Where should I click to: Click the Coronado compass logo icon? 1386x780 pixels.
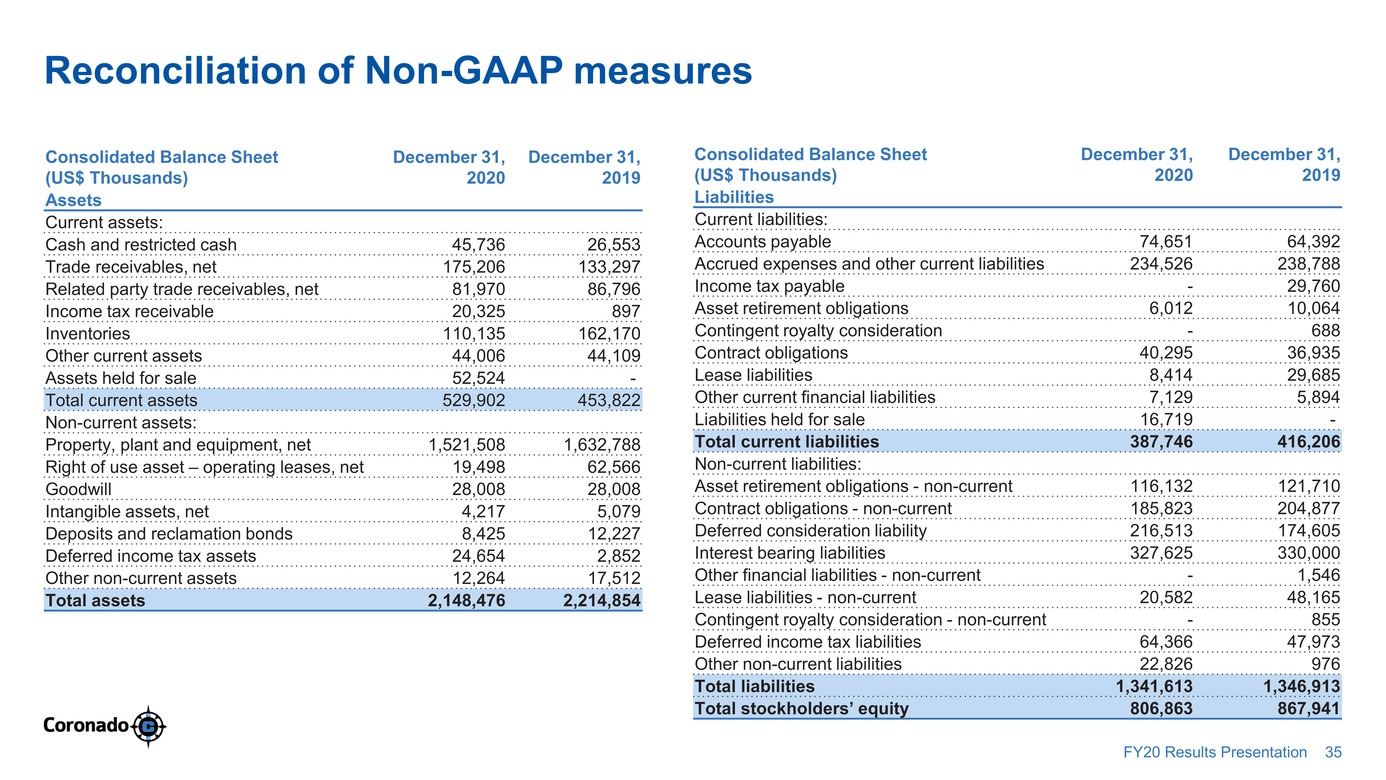point(149,726)
